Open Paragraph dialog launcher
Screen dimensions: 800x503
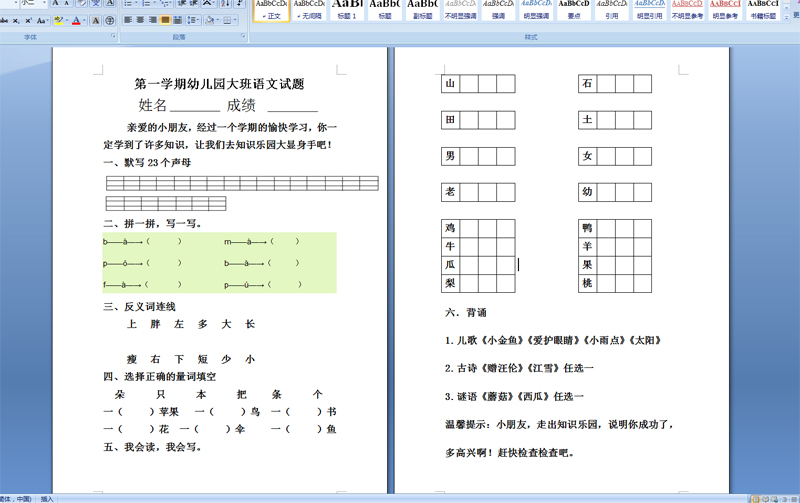tap(243, 36)
